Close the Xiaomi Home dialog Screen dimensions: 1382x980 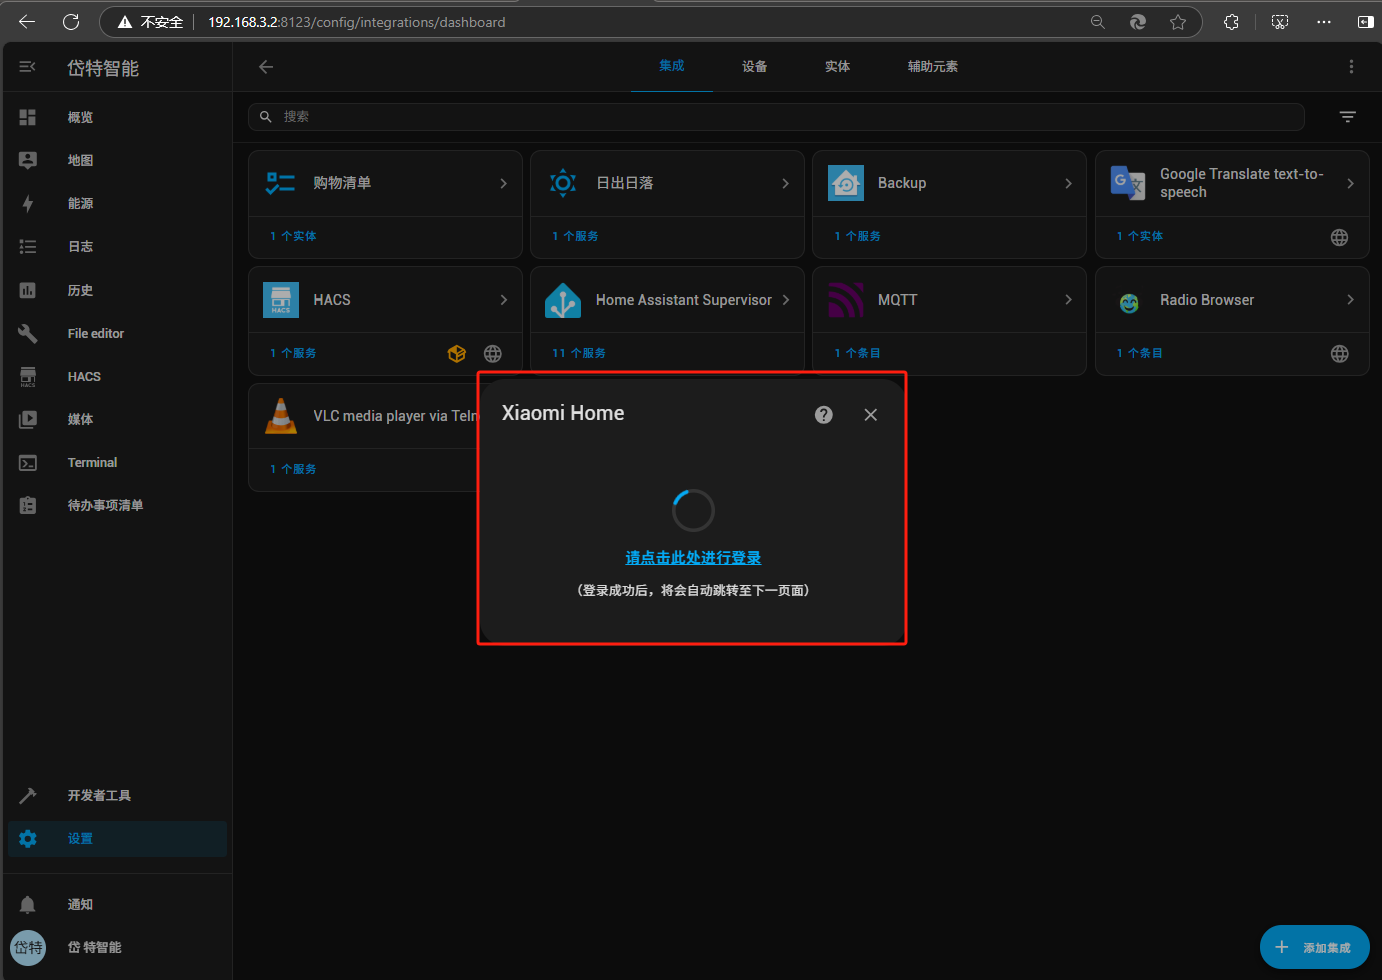click(x=870, y=415)
